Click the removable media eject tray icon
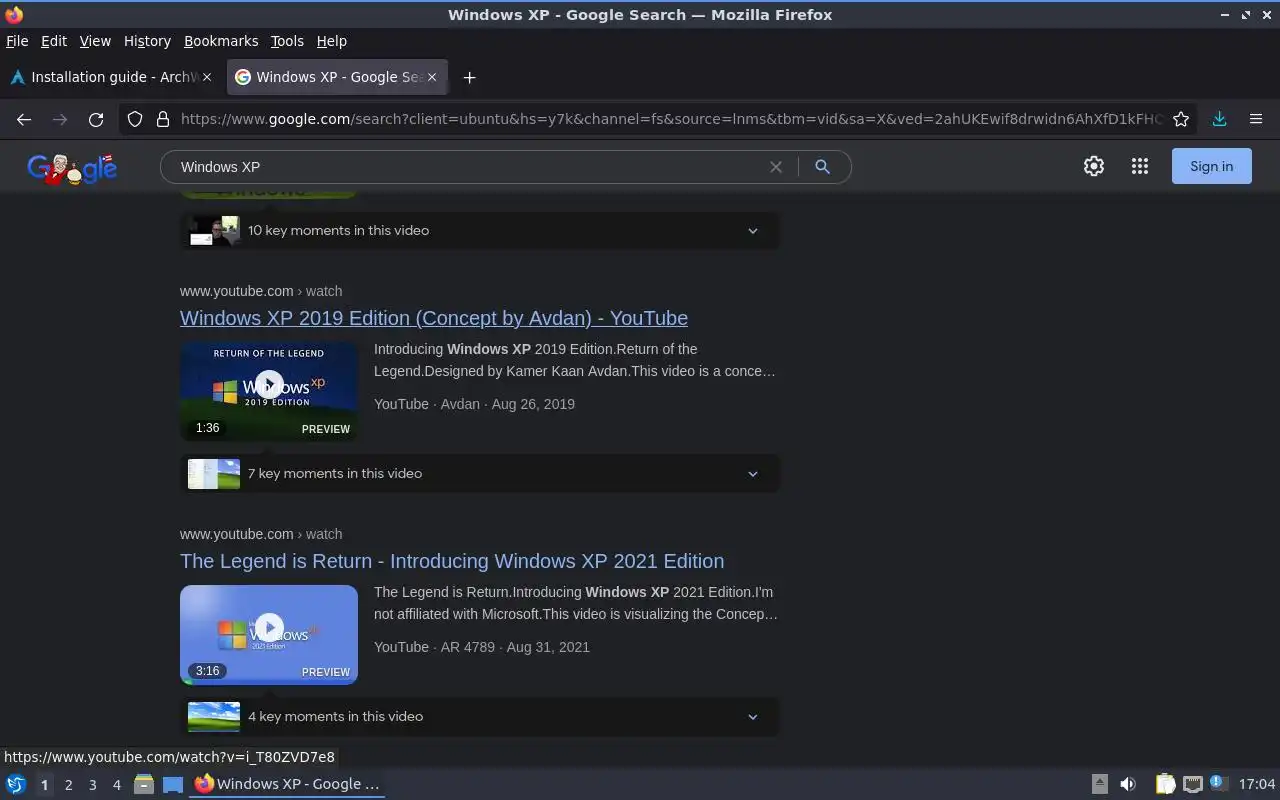1280x800 pixels. tap(1099, 784)
